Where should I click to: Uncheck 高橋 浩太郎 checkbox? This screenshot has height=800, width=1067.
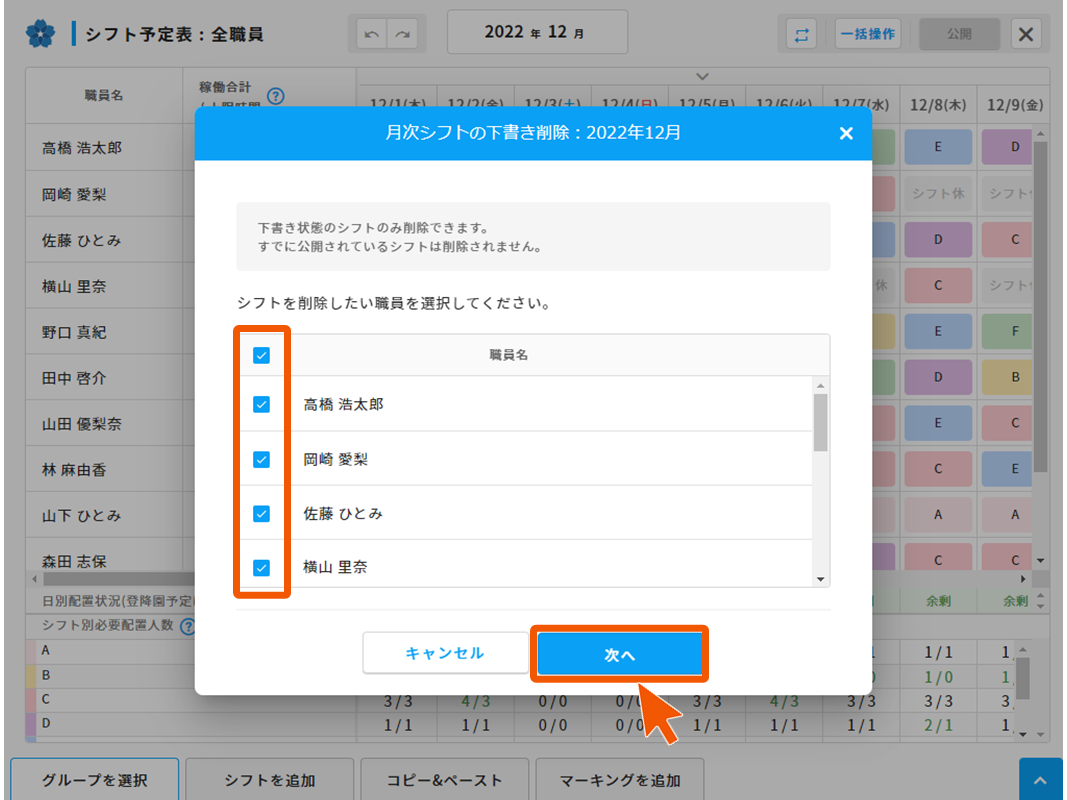point(262,405)
